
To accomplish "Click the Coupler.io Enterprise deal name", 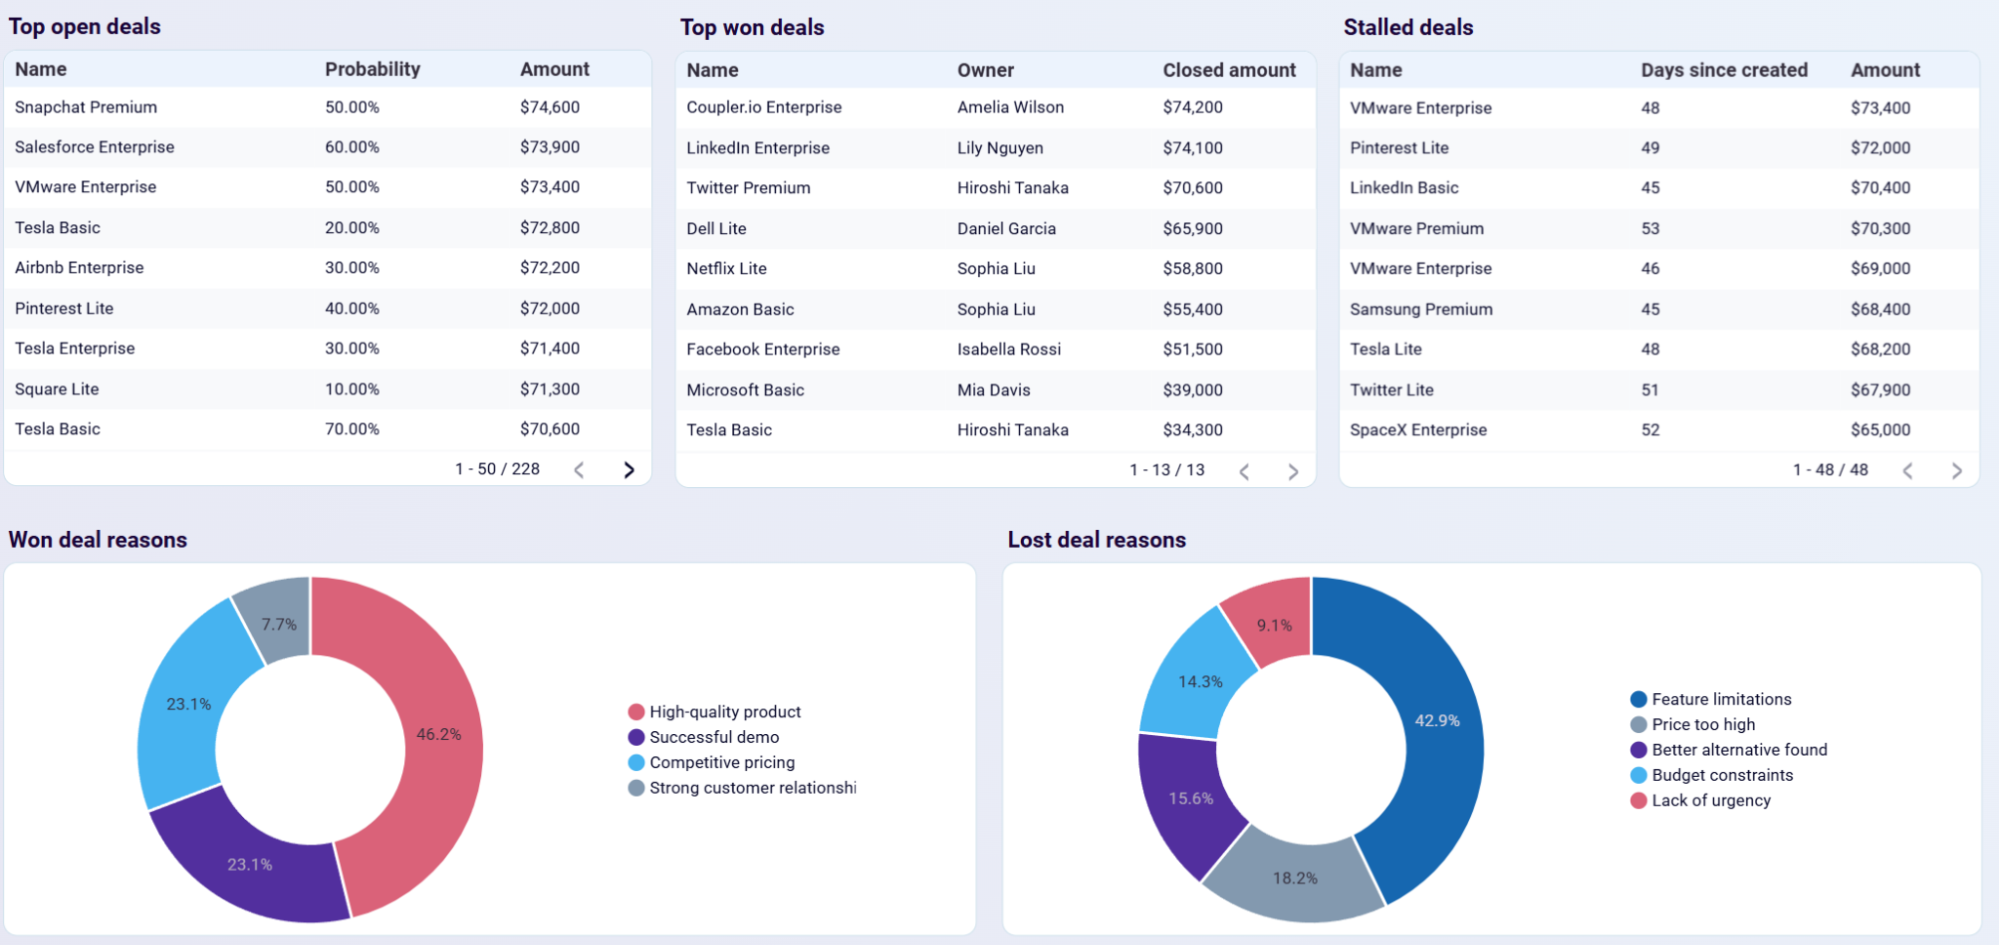I will [763, 107].
